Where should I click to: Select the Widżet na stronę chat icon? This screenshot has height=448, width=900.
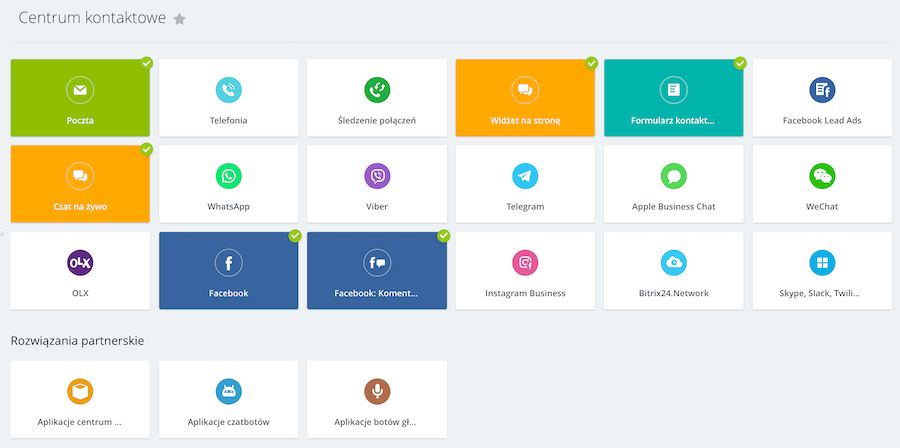525,90
